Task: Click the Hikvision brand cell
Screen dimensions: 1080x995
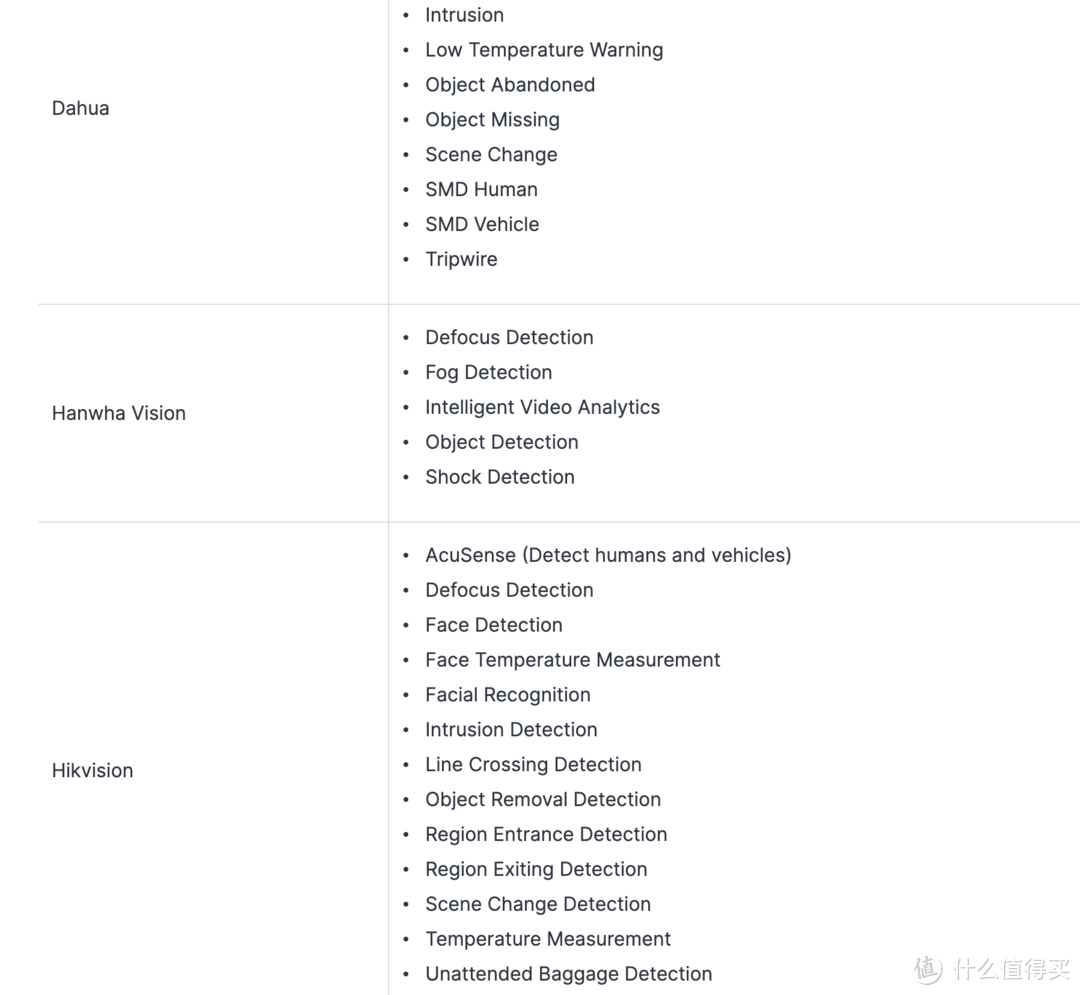Action: [x=92, y=770]
